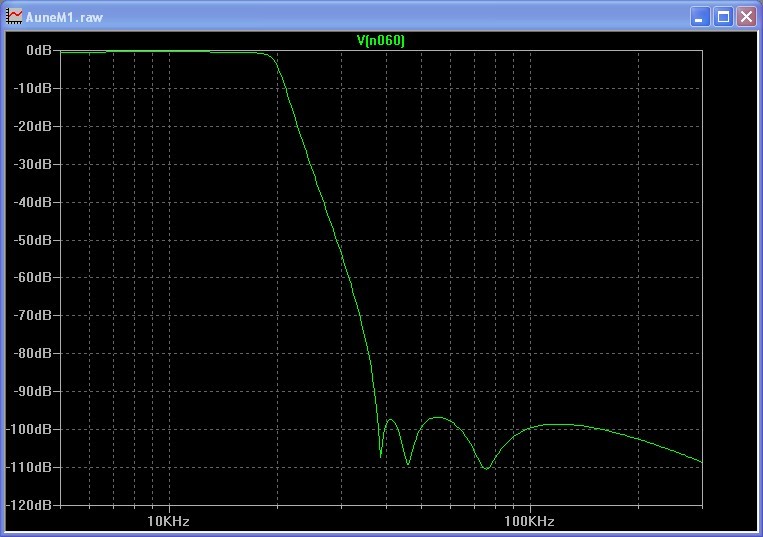Image resolution: width=763 pixels, height=537 pixels.
Task: Minimize the AuneM1.raw window
Action: pos(700,17)
